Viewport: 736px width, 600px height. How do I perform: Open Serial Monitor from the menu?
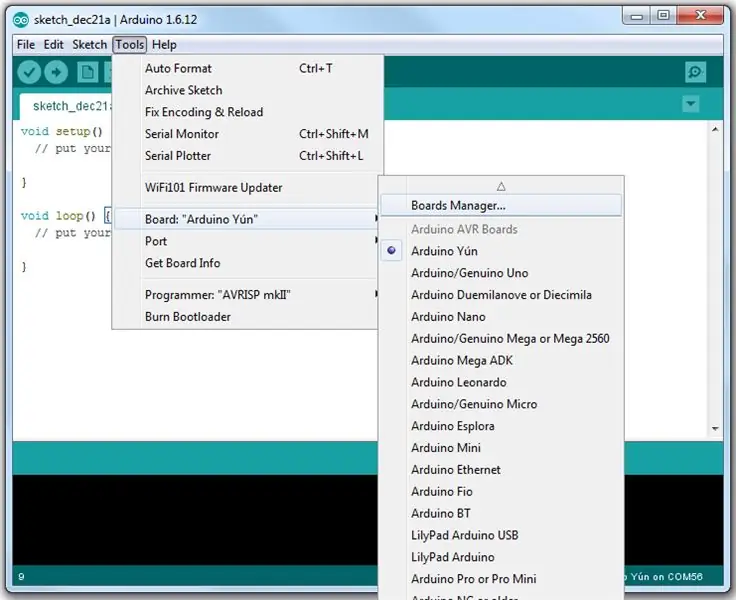248,134
